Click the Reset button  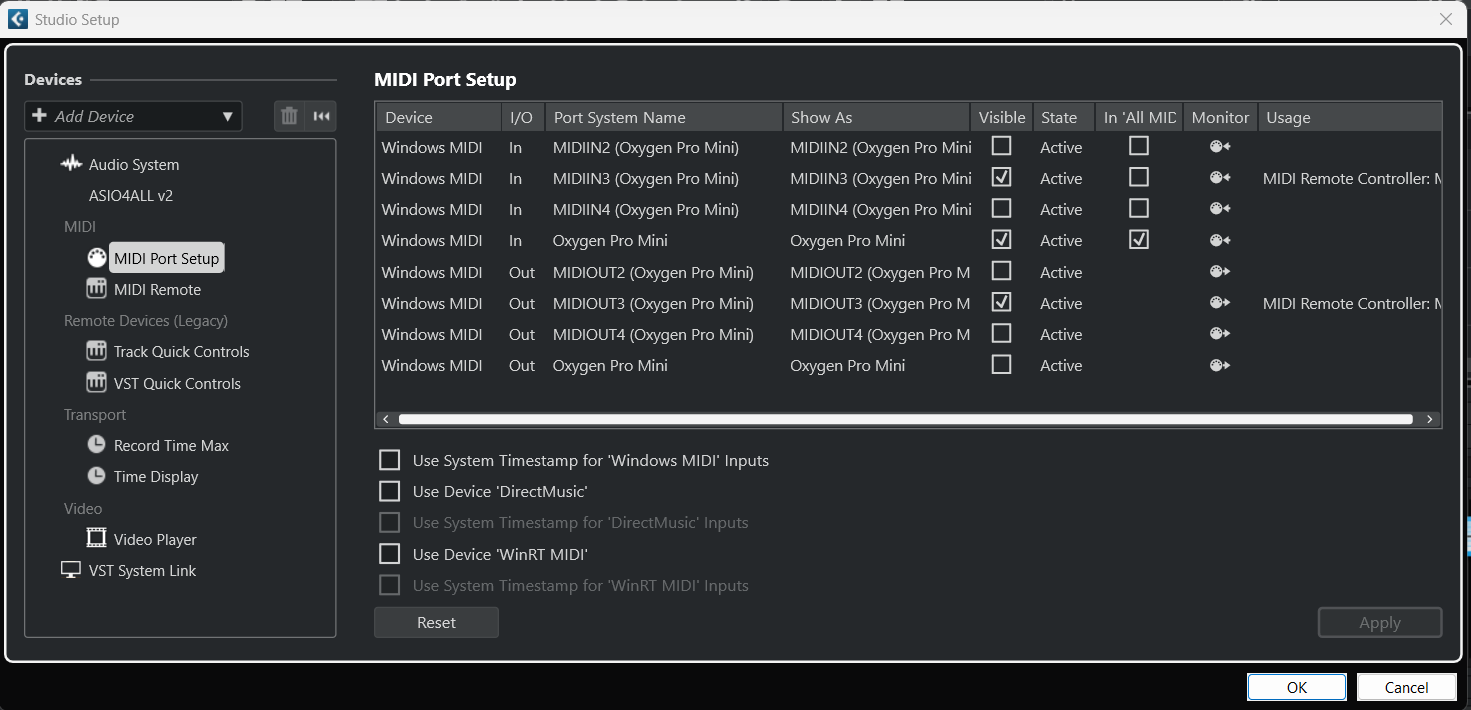(x=436, y=622)
